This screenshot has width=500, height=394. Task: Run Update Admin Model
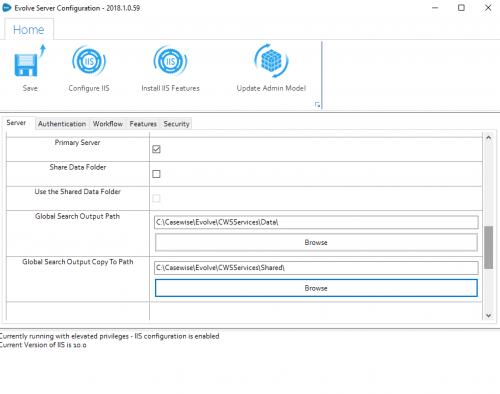[x=271, y=61]
